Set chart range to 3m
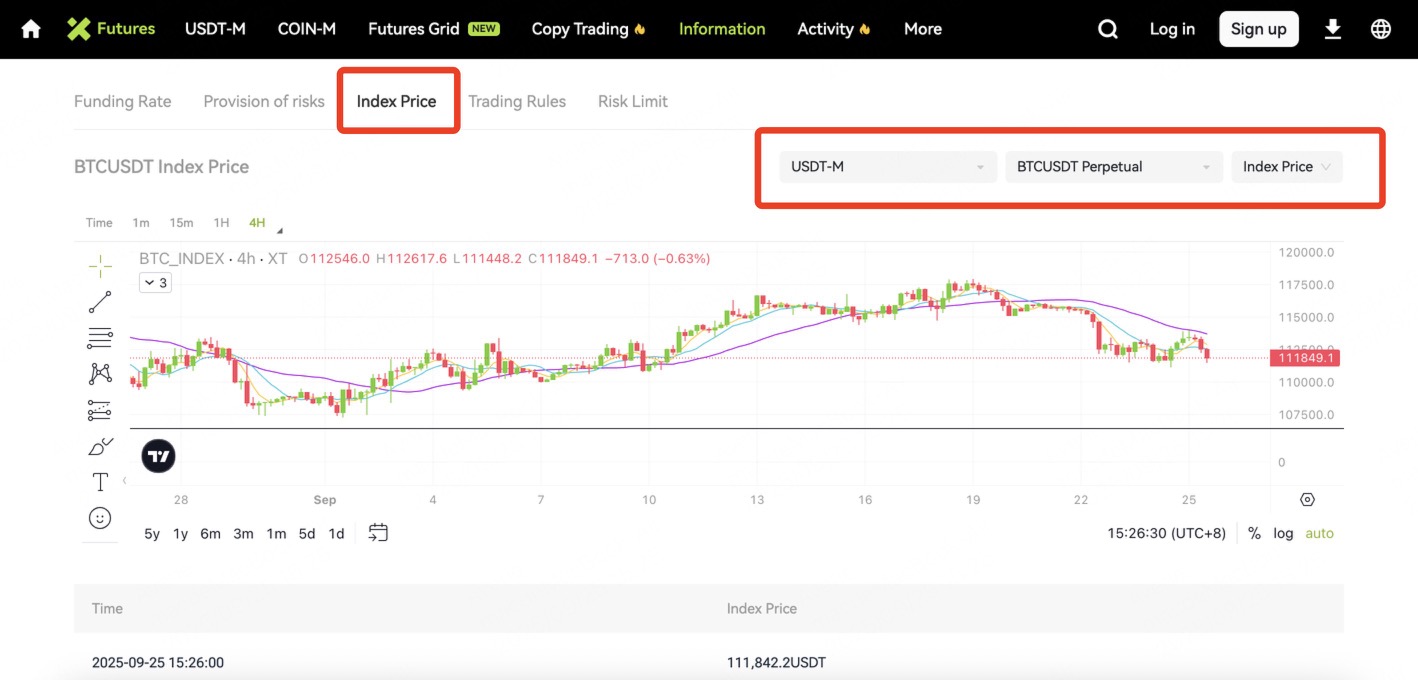The width and height of the screenshot is (1418, 680). (243, 533)
